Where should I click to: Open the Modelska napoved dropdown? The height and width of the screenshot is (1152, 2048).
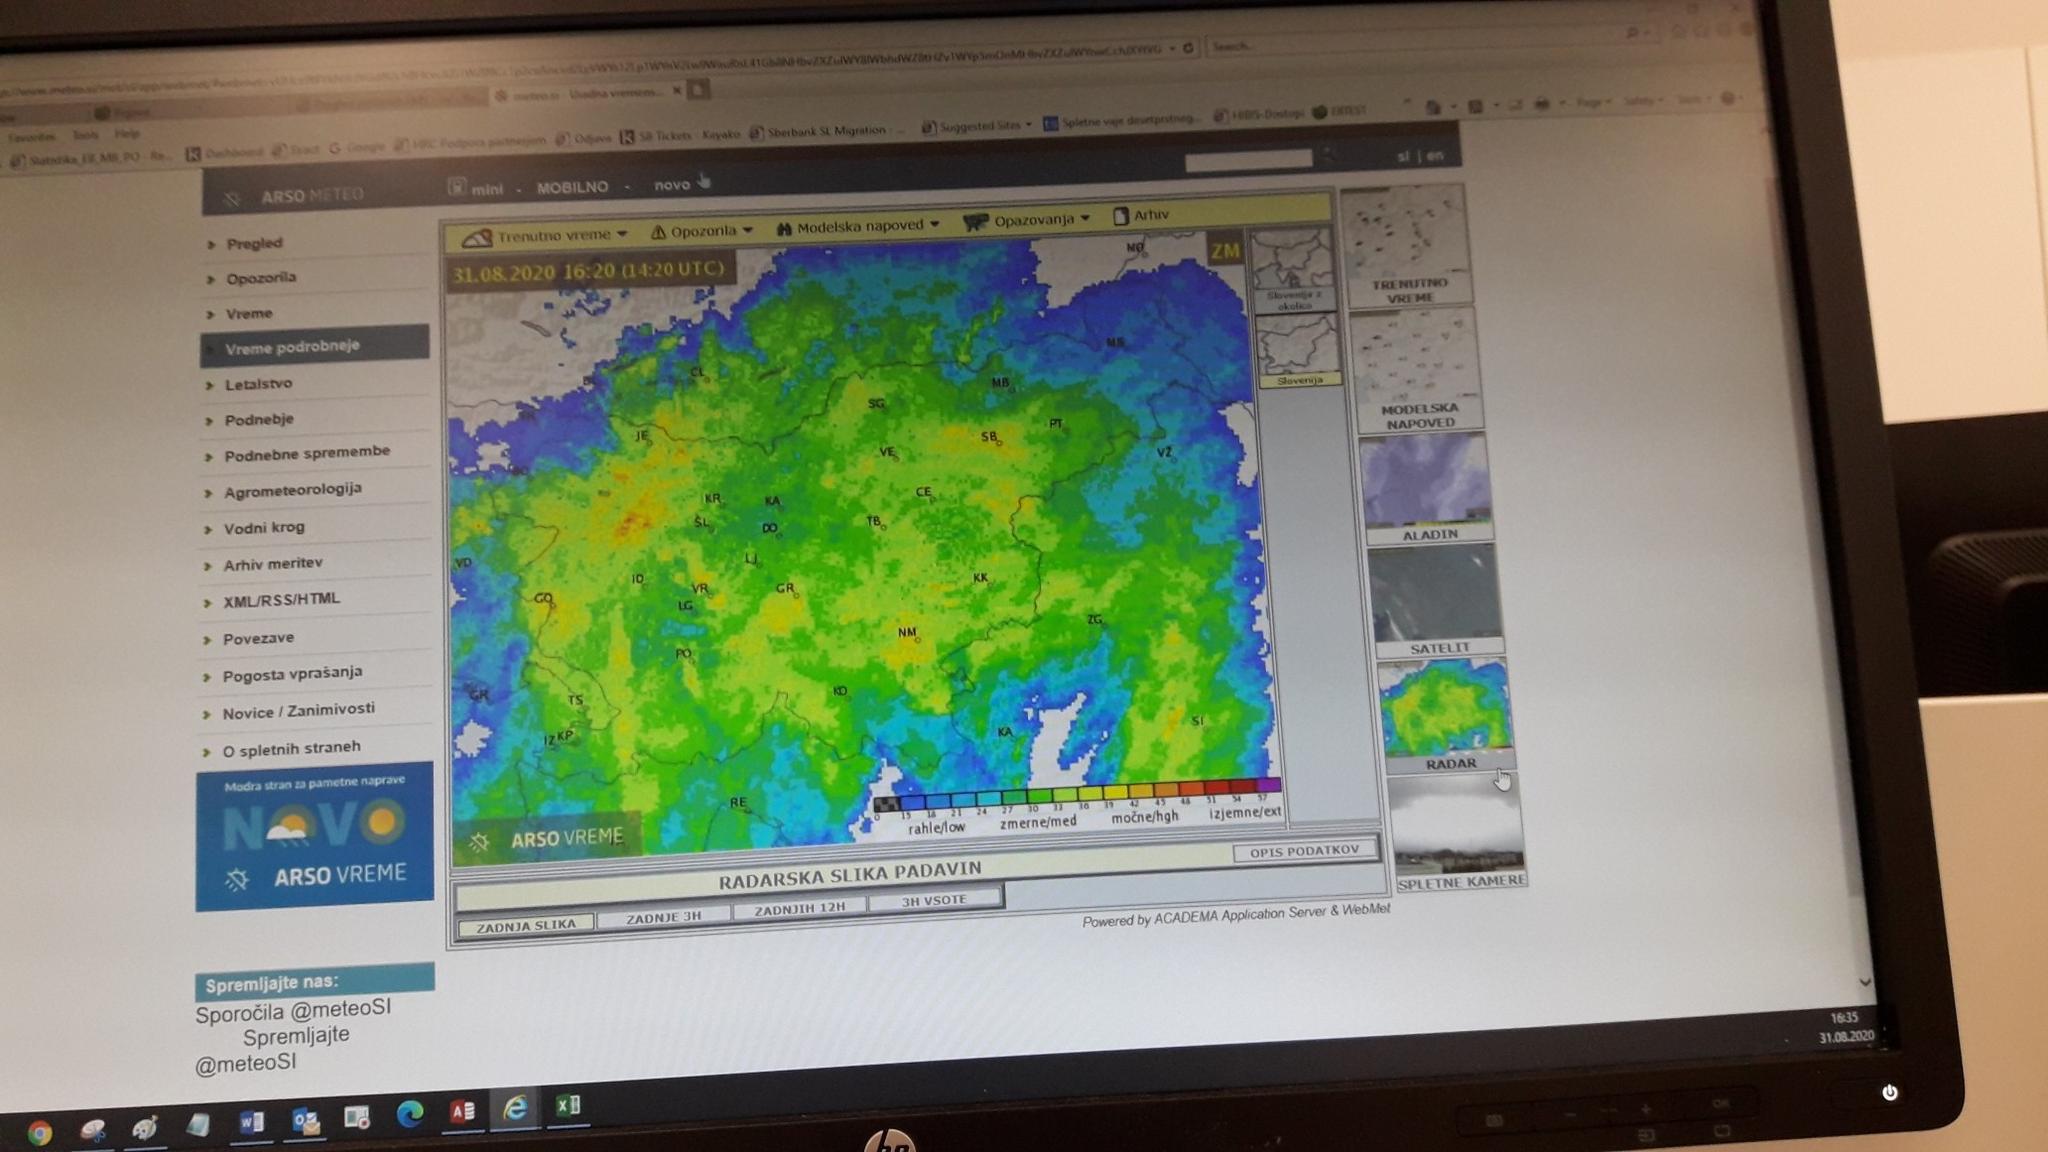click(x=858, y=227)
